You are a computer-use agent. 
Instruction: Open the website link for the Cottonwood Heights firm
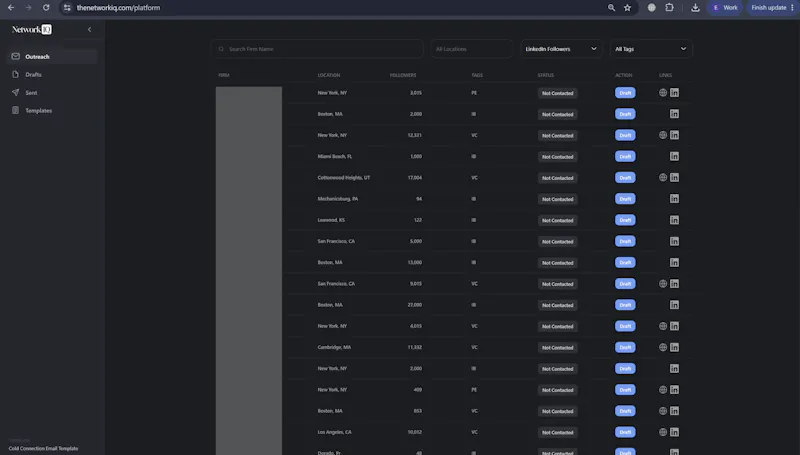(663, 178)
